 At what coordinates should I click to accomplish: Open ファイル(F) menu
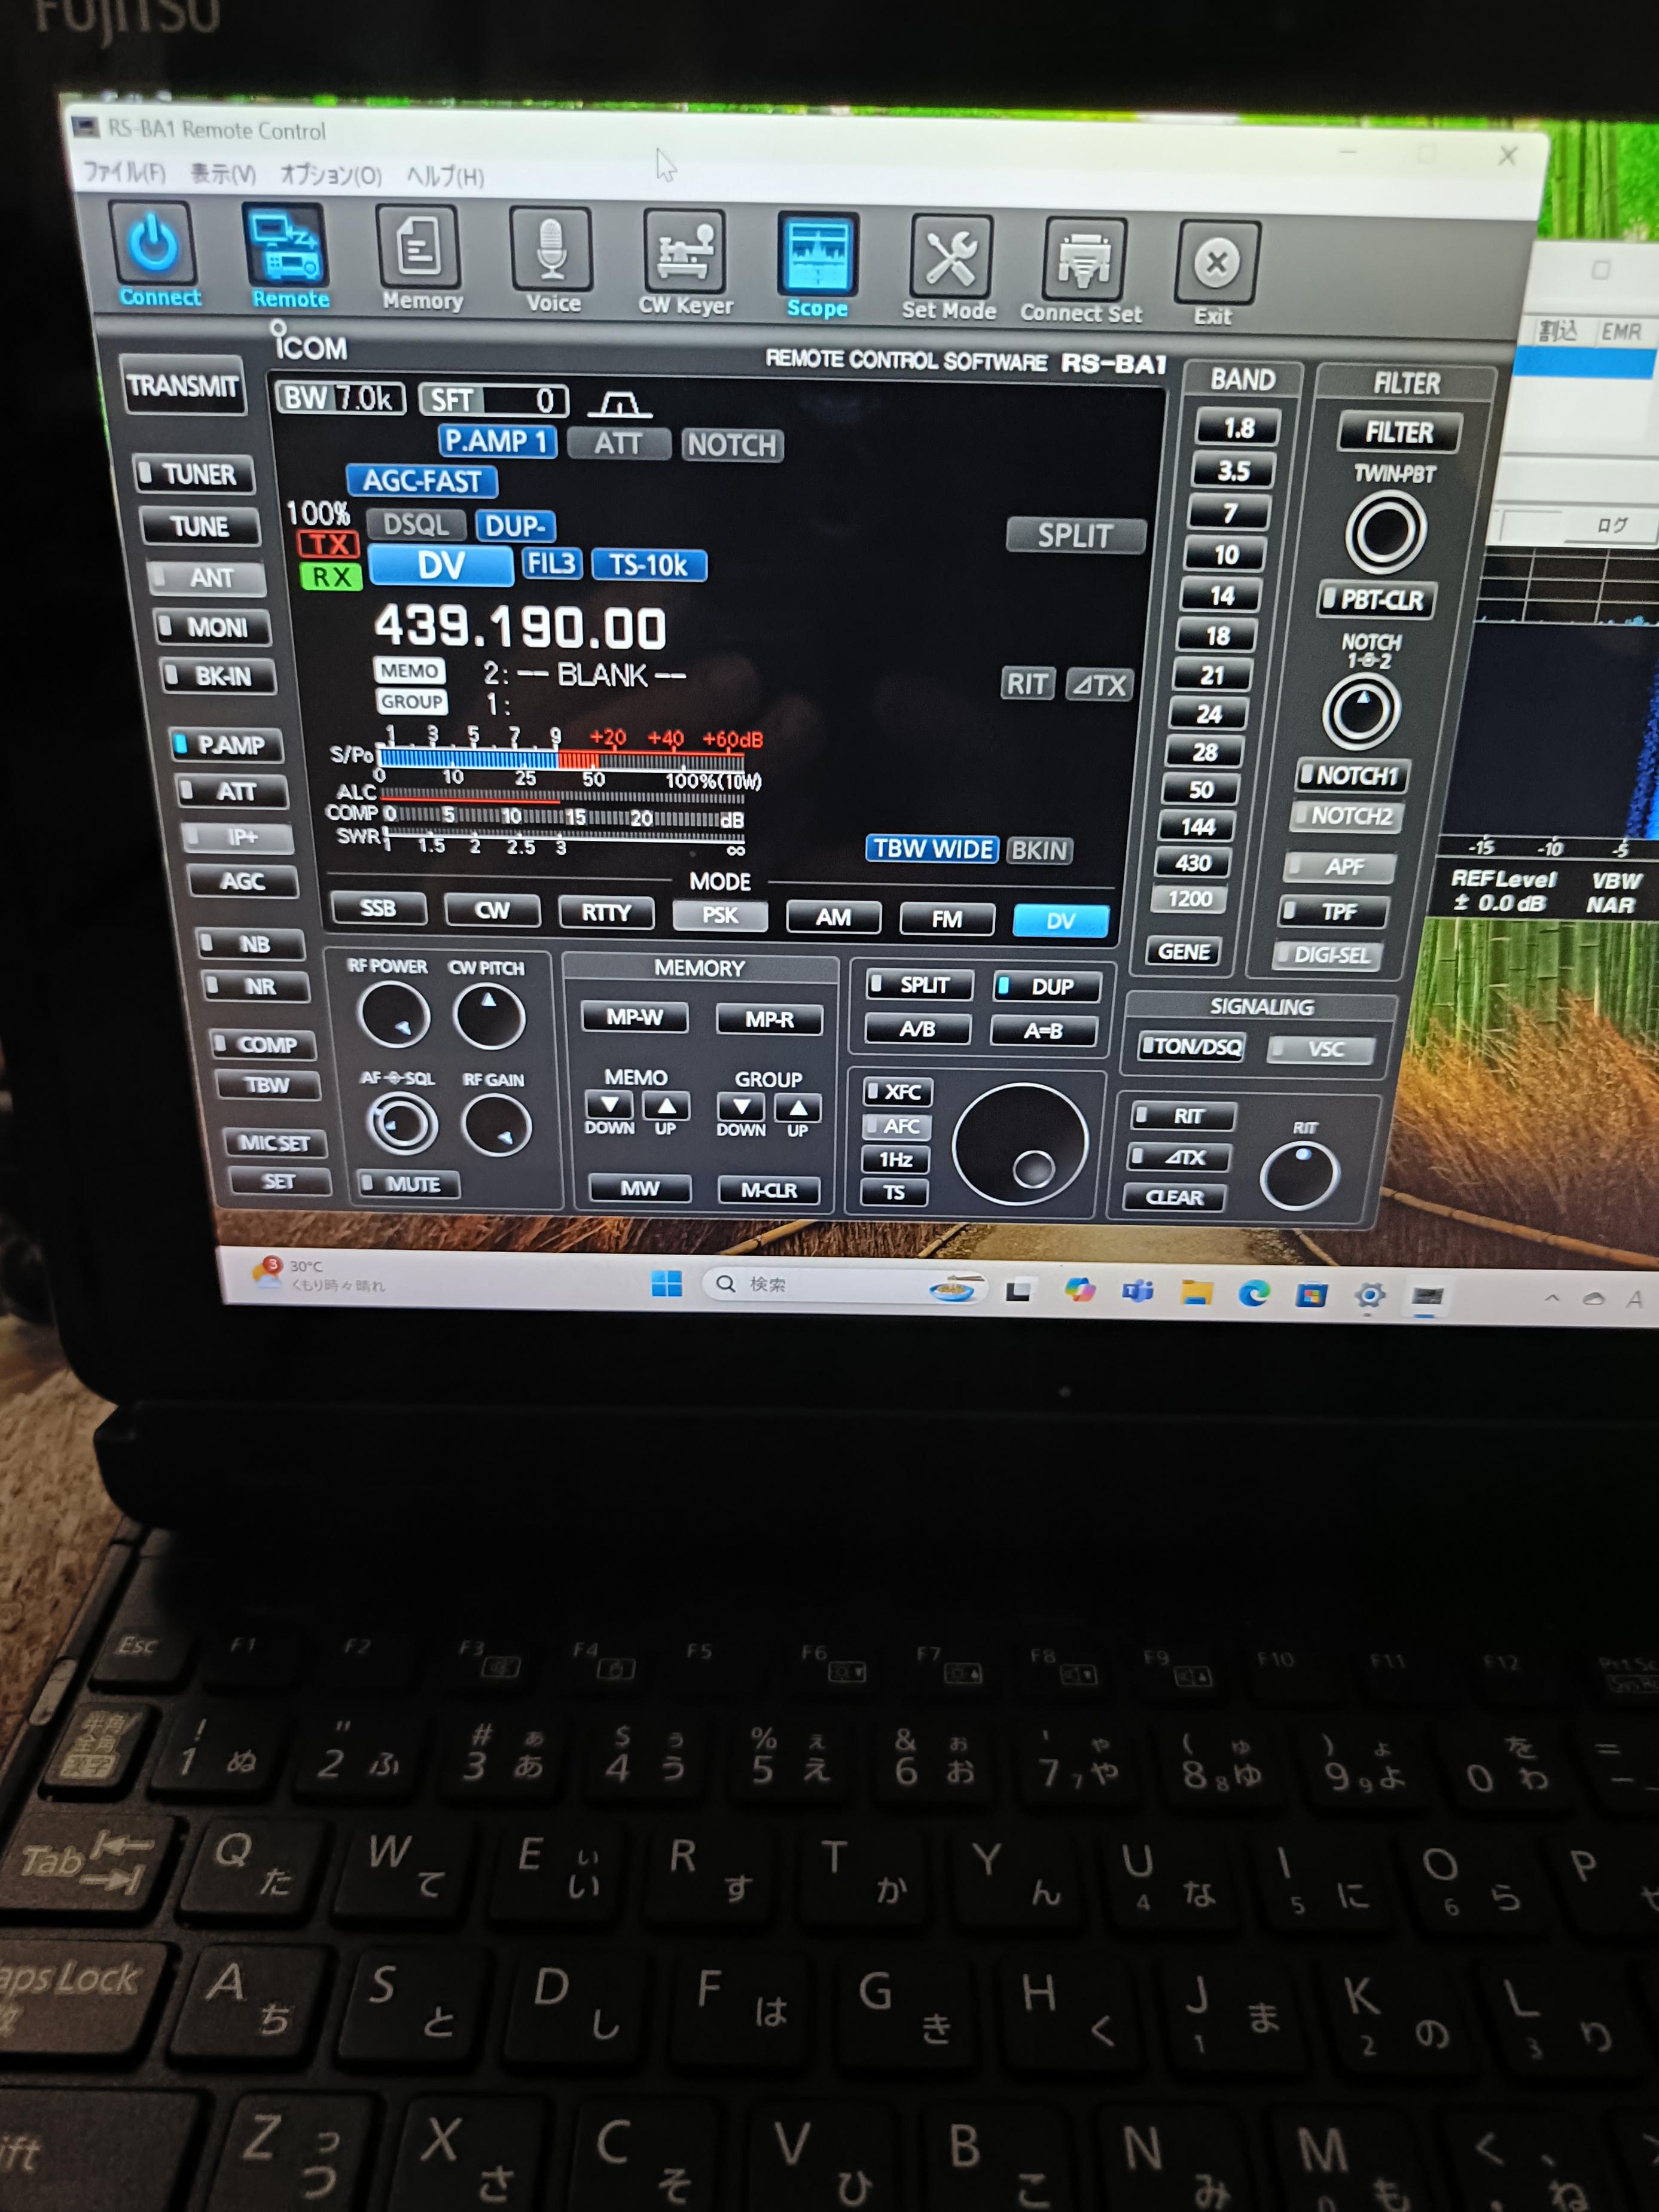coord(124,172)
